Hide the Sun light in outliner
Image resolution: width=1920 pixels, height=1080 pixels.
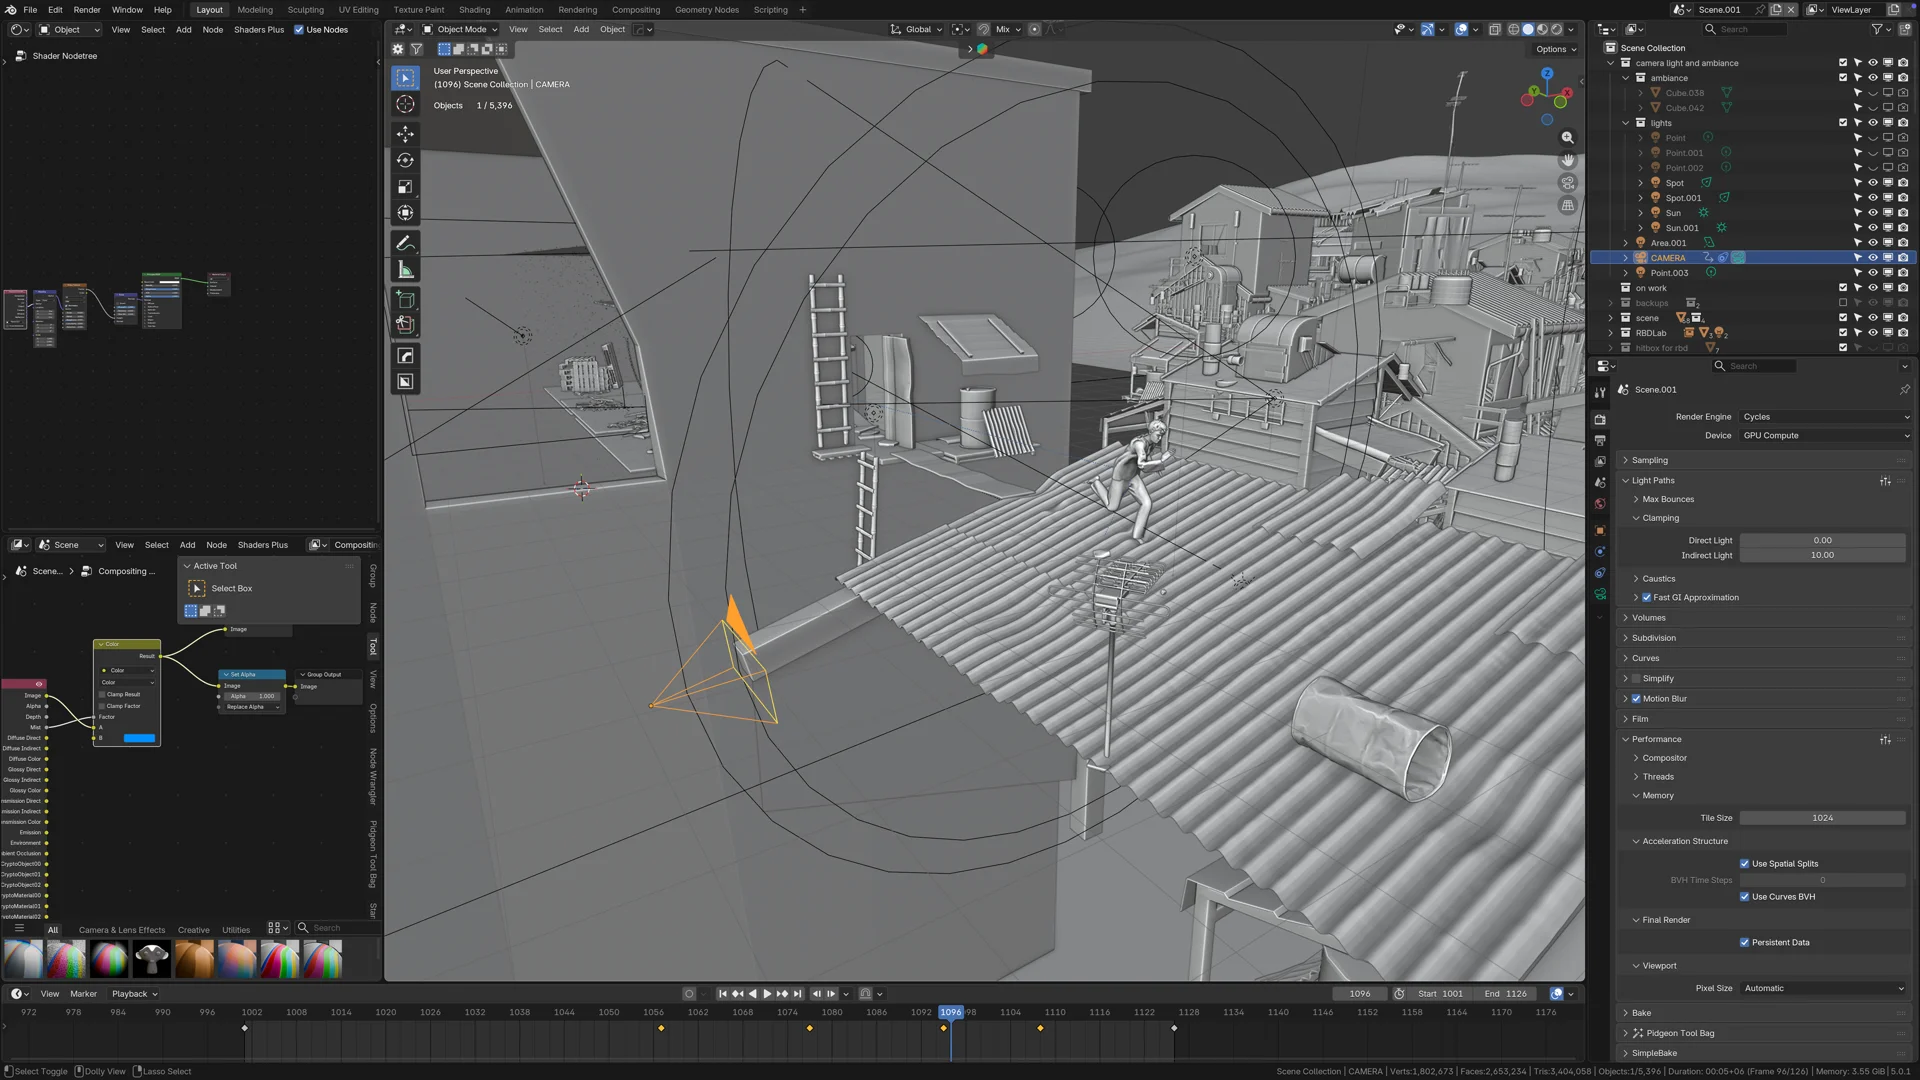1873,213
